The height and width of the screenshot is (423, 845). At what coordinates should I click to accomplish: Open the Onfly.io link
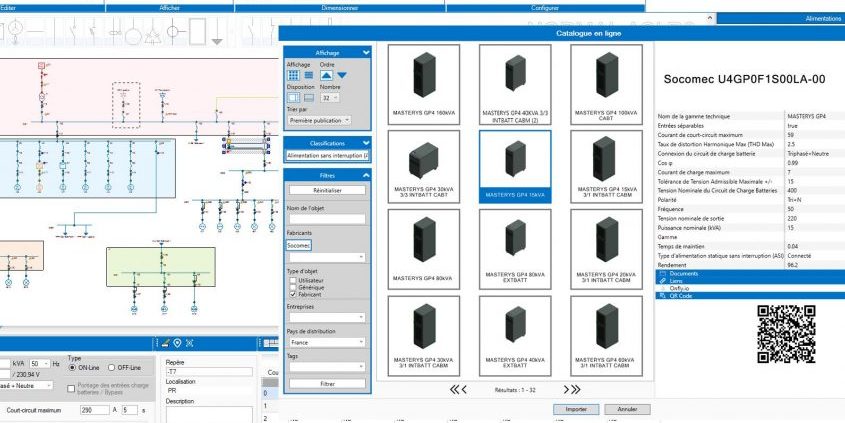click(679, 289)
